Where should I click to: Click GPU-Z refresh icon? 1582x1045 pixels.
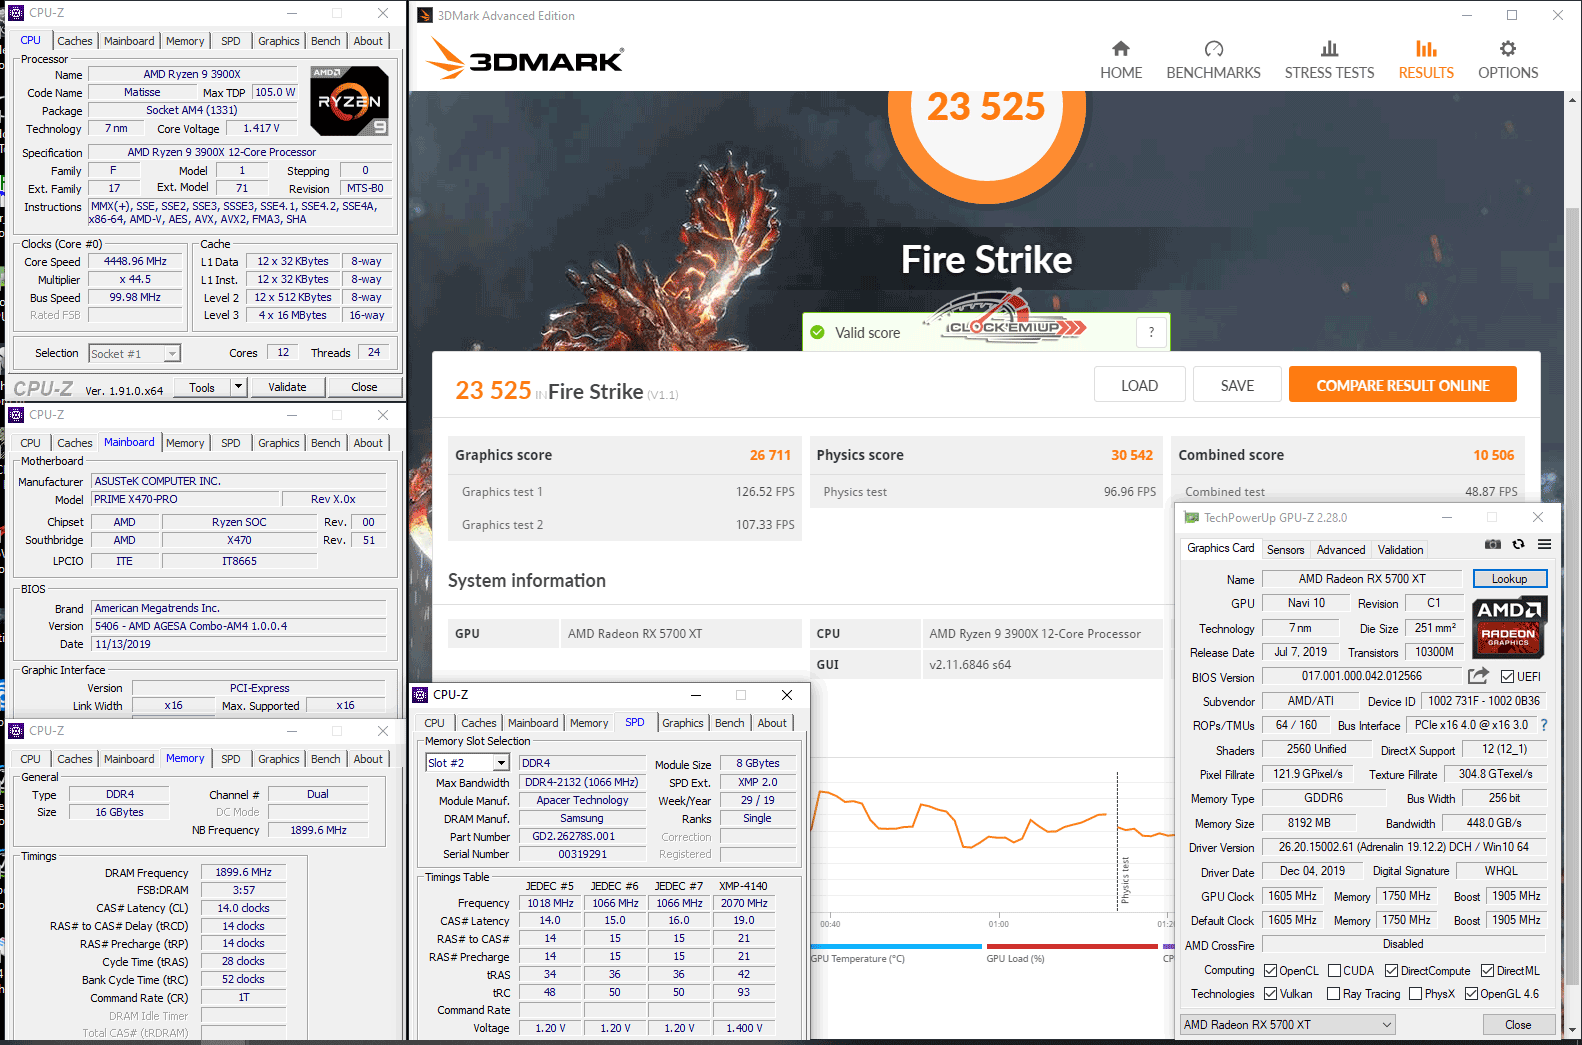(x=1518, y=545)
